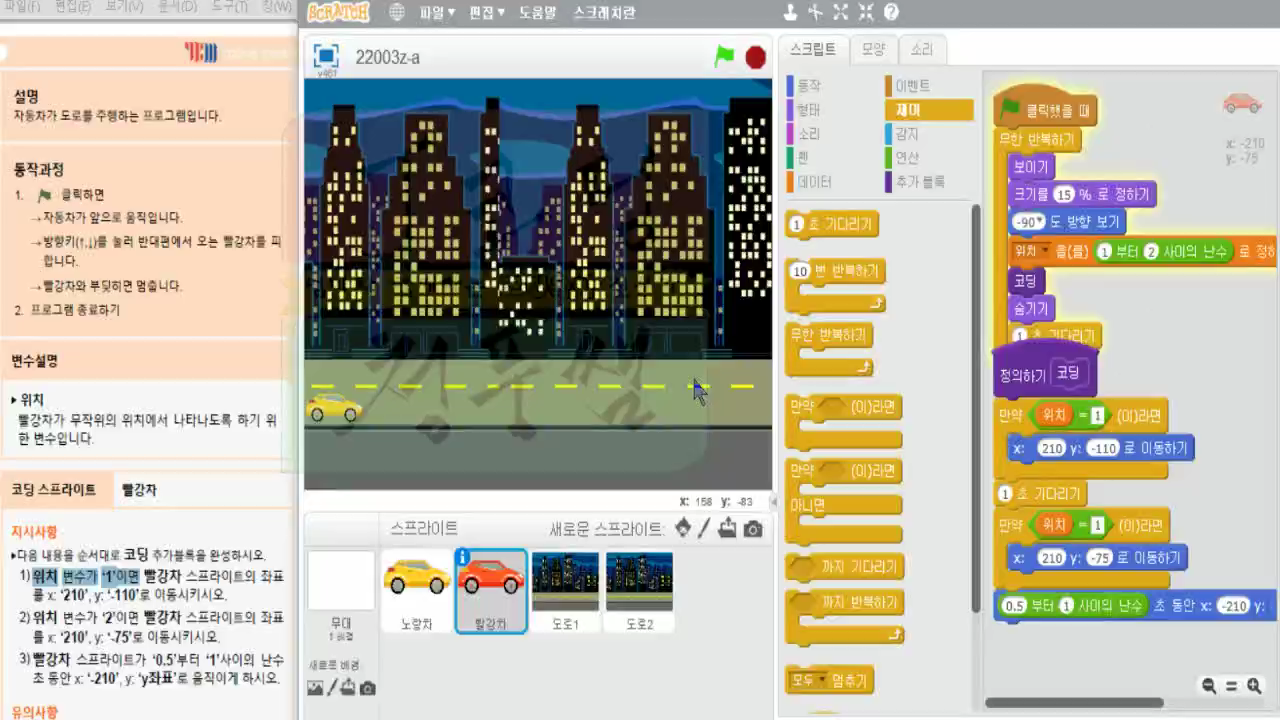Choose new backdrop from library
The width and height of the screenshot is (1280, 720).
pos(315,688)
